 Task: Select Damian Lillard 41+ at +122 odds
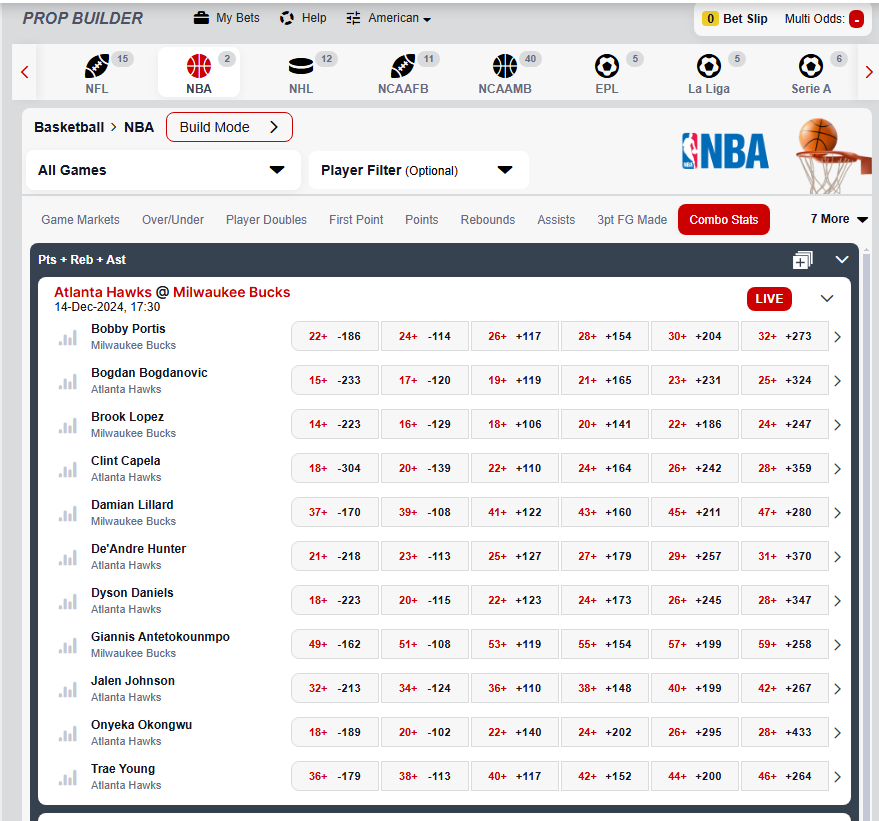tap(515, 512)
